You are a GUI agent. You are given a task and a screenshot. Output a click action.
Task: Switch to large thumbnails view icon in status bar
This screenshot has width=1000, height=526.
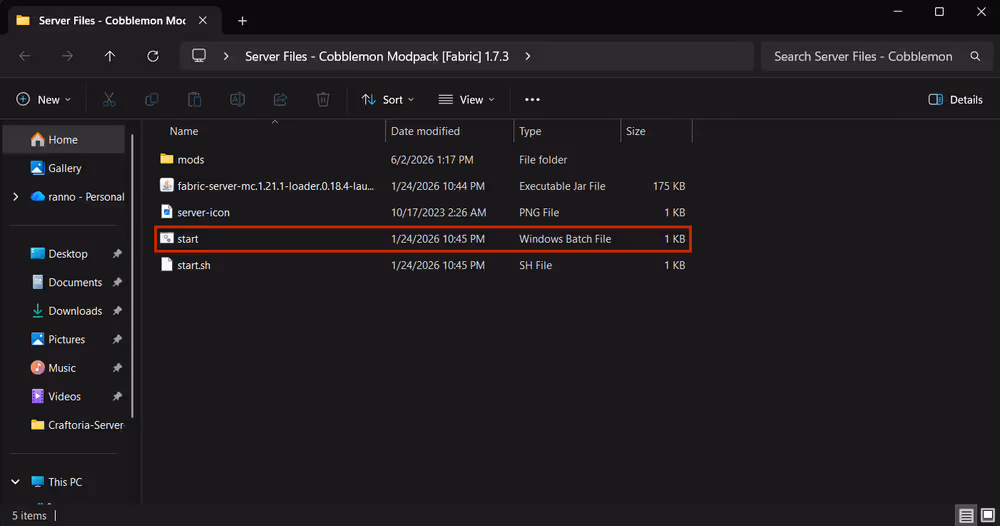point(988,515)
